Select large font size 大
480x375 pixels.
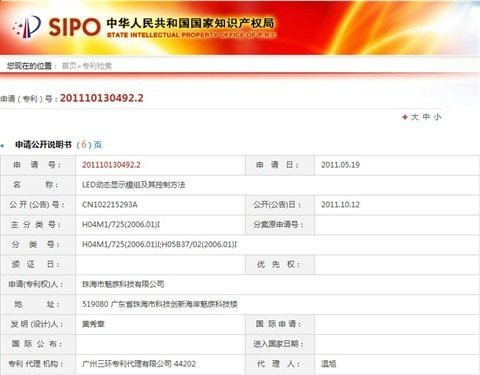415,117
